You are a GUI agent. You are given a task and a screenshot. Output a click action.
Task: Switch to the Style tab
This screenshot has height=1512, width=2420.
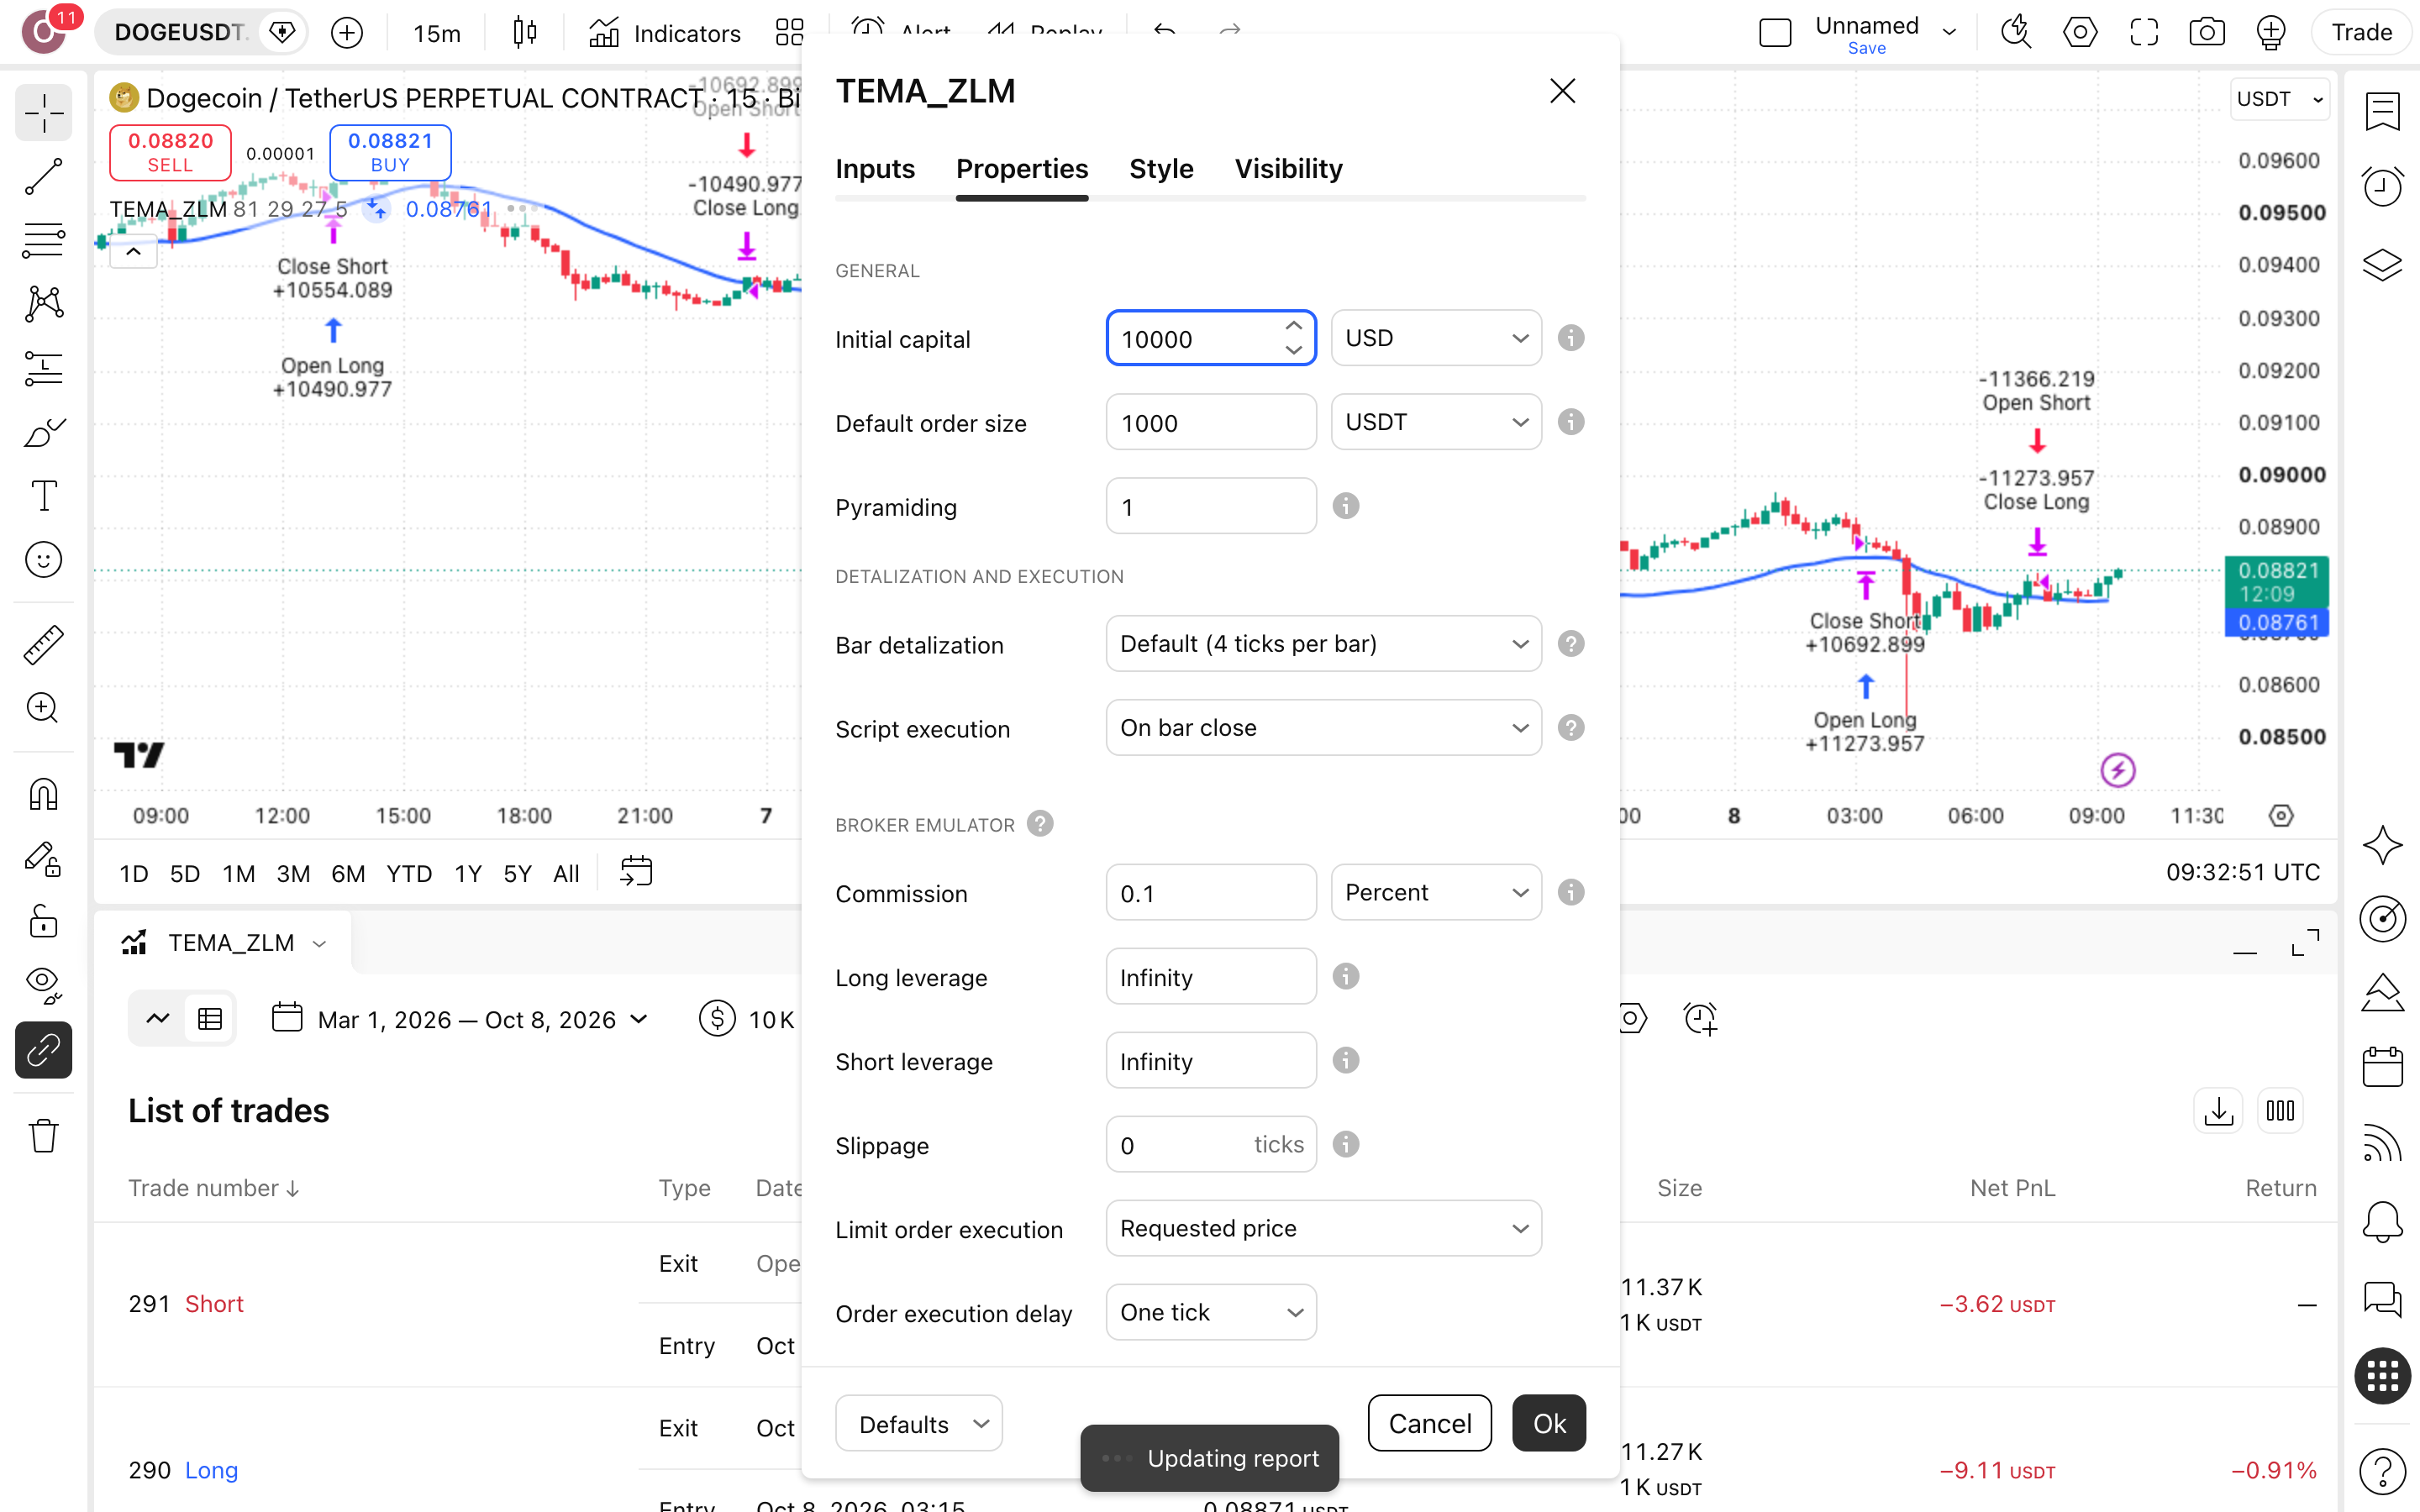point(1161,168)
